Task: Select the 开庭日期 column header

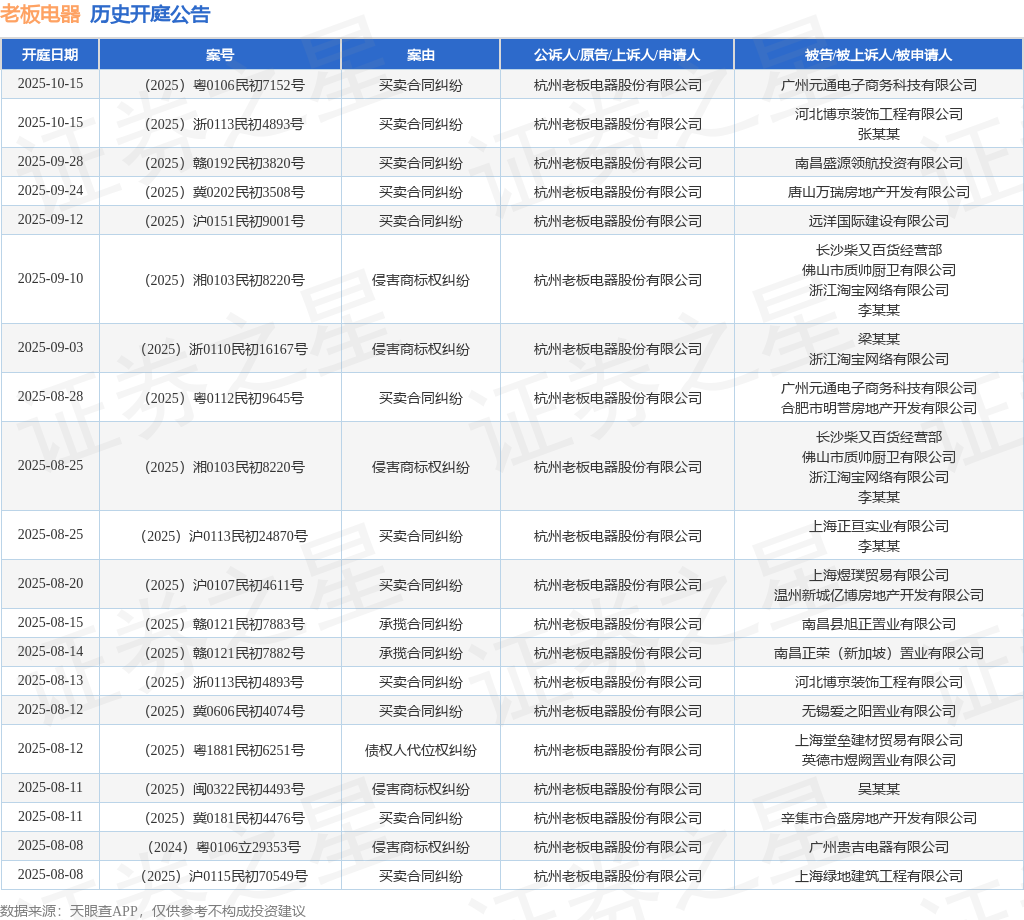Action: coord(50,55)
